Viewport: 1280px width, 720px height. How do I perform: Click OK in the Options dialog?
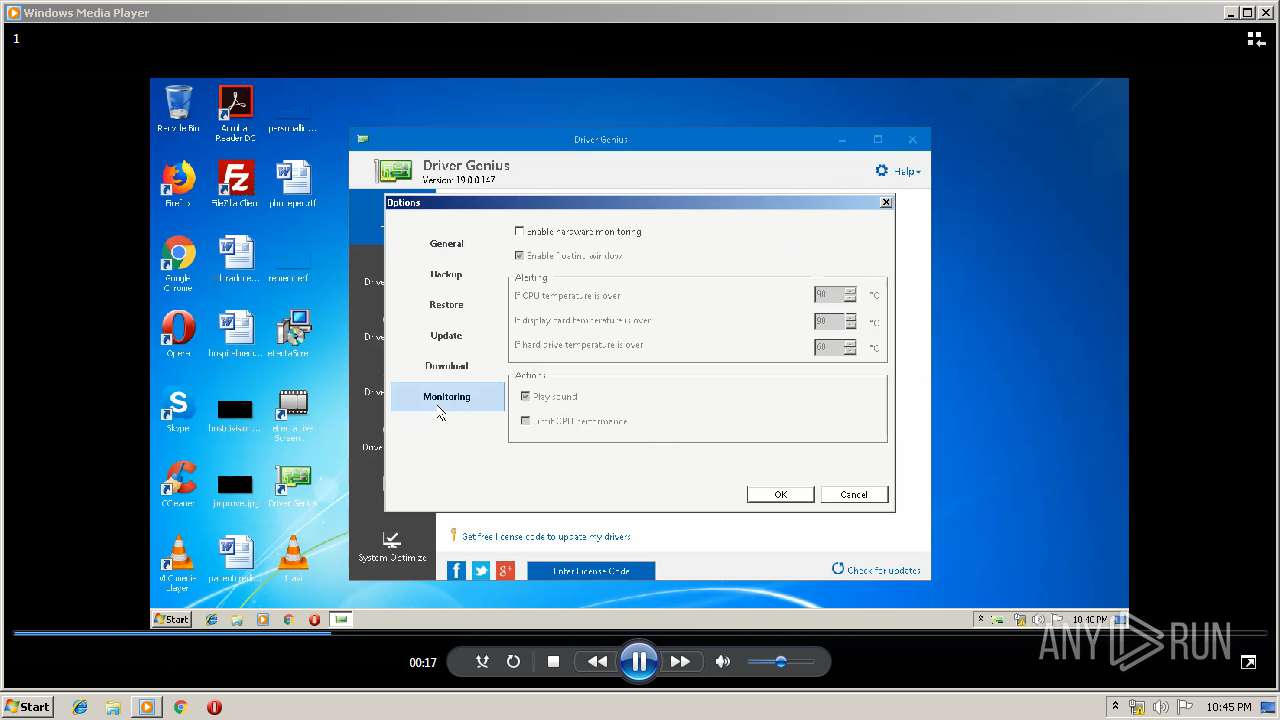(780, 495)
